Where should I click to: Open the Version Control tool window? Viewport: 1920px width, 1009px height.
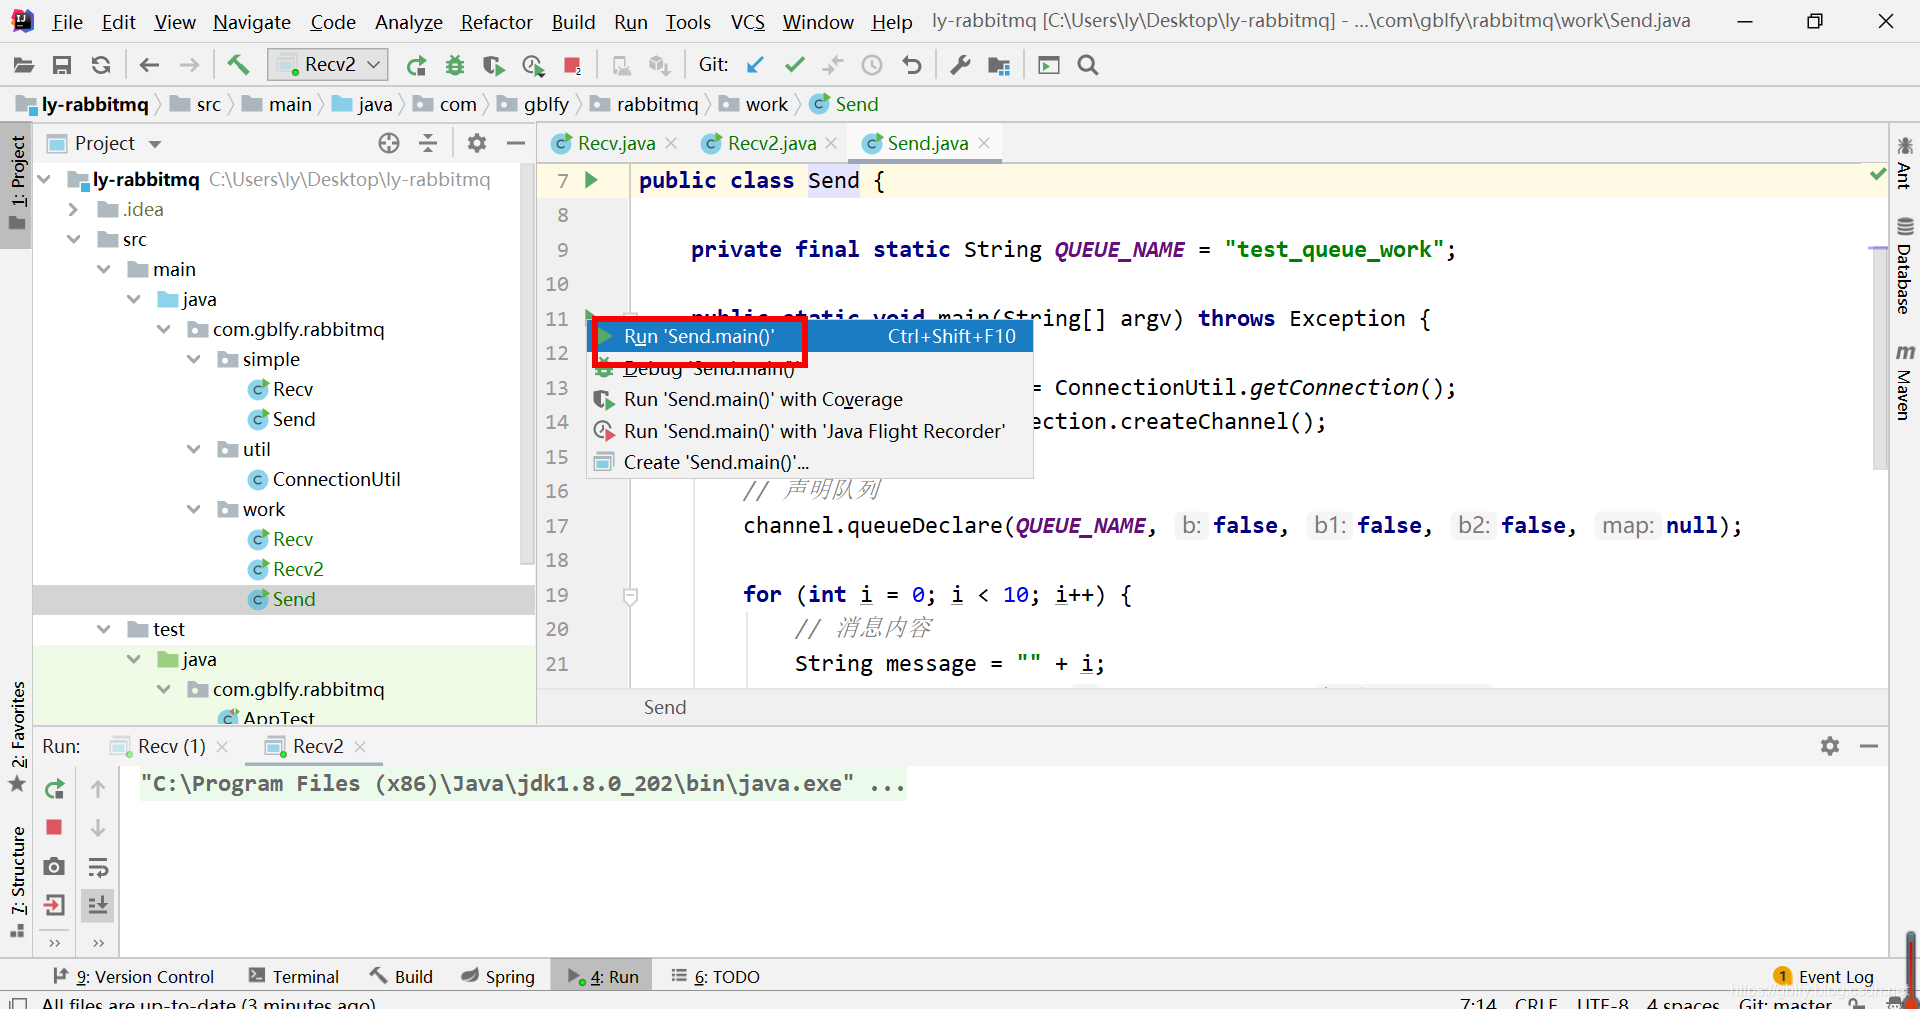click(133, 977)
